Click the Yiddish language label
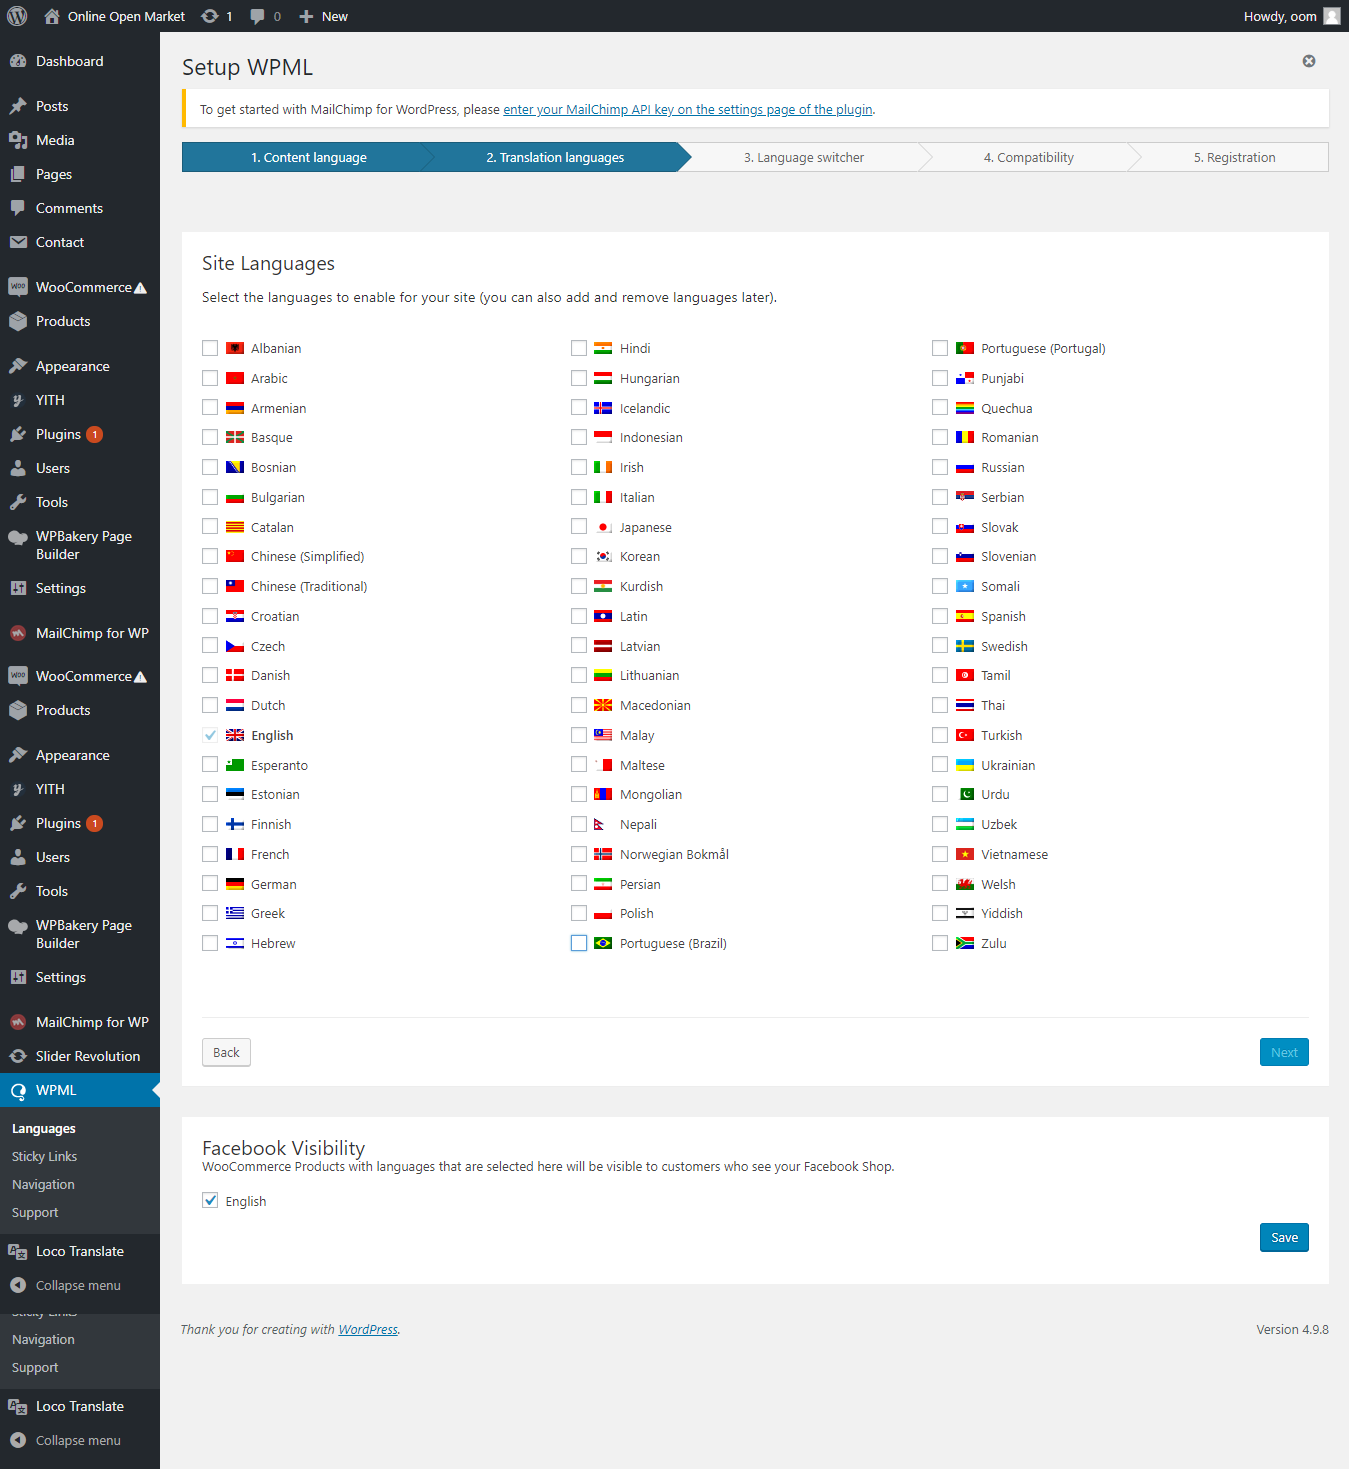 click(1002, 913)
